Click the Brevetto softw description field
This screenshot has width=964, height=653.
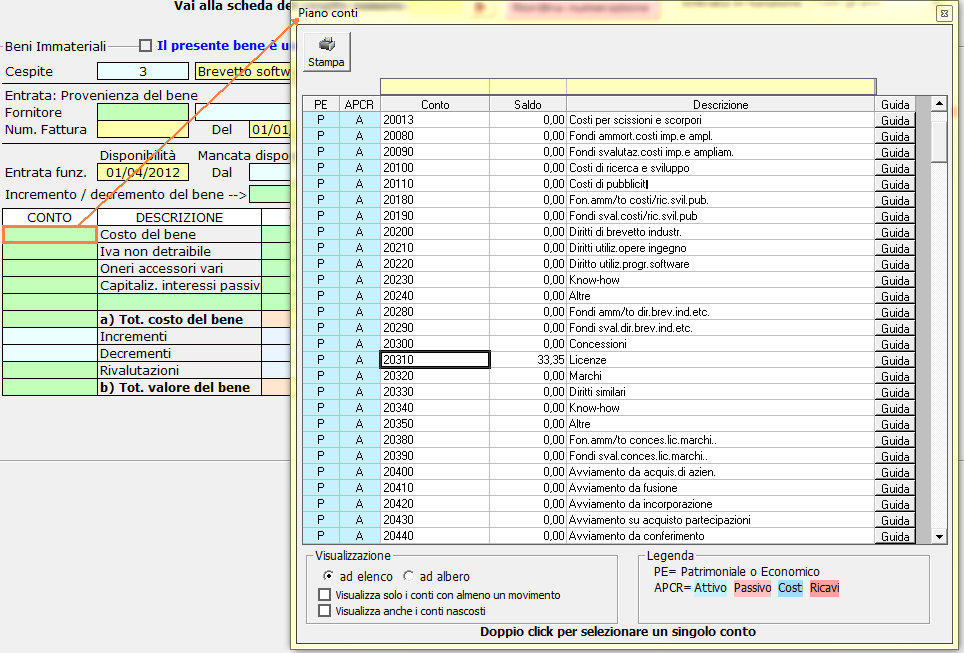[x=243, y=71]
